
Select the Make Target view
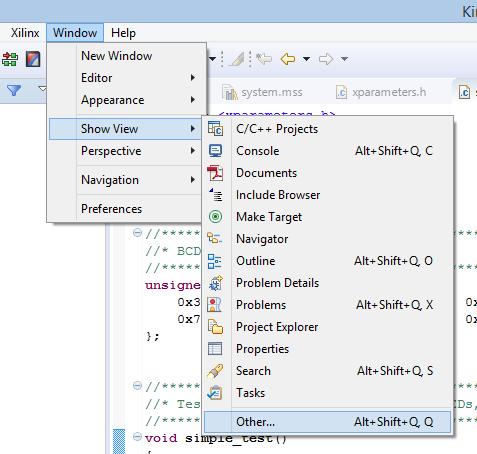click(x=327, y=217)
